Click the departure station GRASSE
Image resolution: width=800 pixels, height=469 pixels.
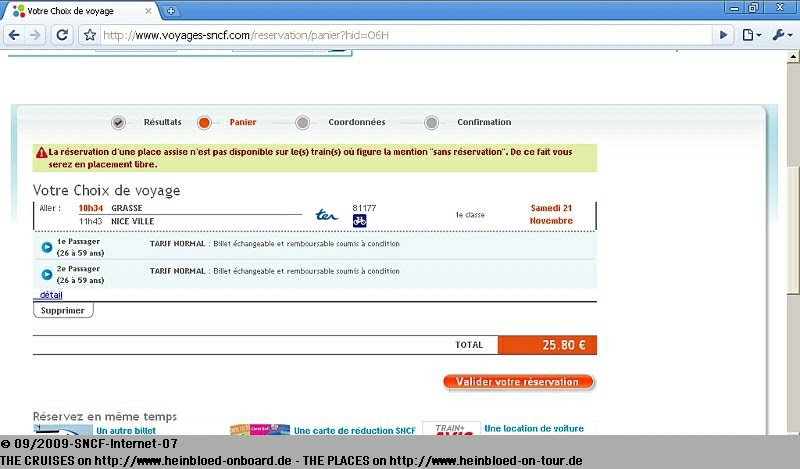point(127,208)
